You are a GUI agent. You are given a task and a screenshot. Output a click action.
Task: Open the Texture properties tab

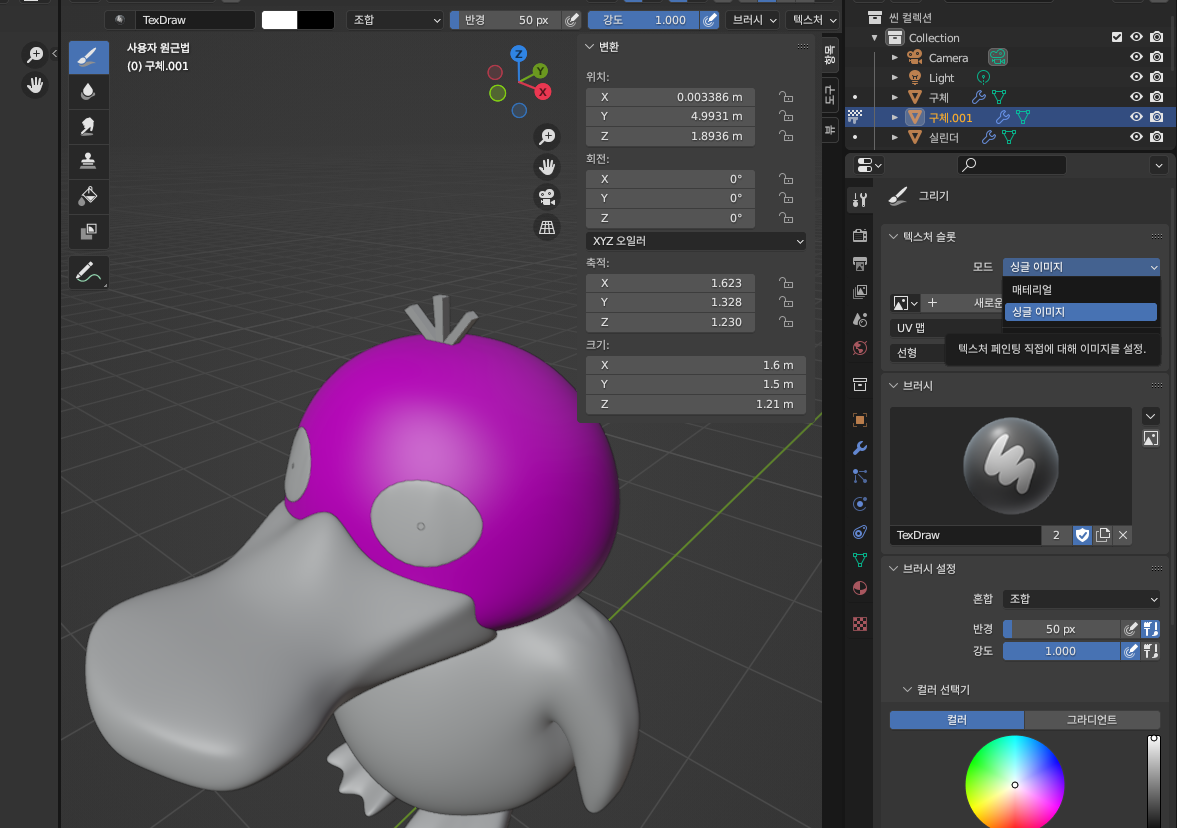[x=859, y=624]
